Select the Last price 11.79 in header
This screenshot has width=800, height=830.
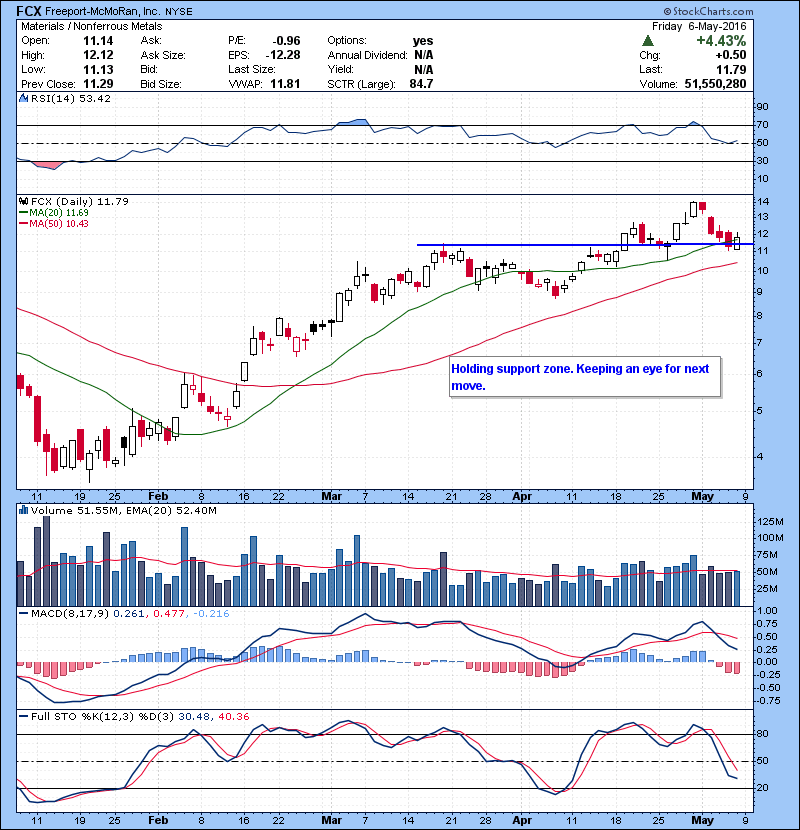pyautogui.click(x=731, y=69)
